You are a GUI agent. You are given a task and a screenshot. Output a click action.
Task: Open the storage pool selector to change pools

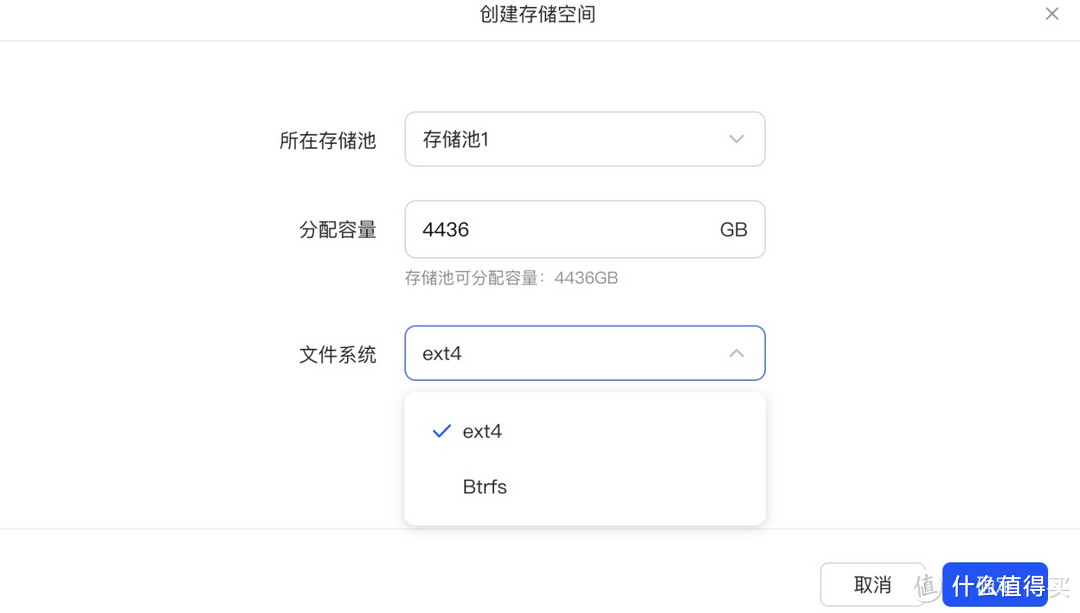tap(585, 139)
